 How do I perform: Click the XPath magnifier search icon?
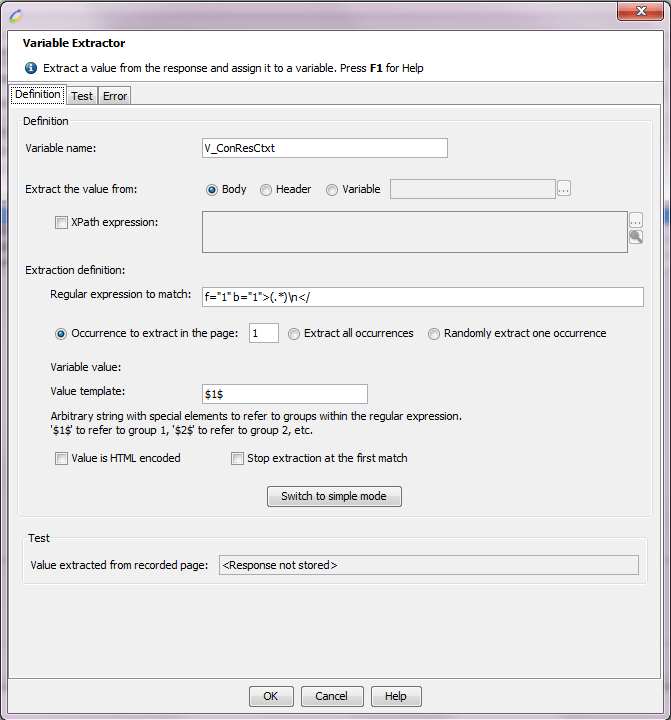click(635, 237)
